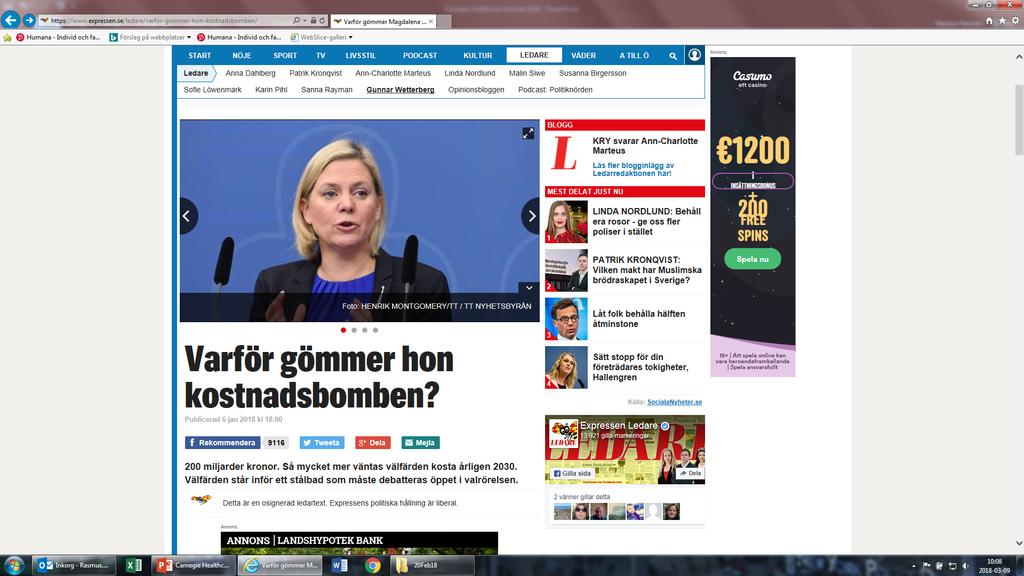Click the page vertical scrollbar thumb

tap(1019, 120)
